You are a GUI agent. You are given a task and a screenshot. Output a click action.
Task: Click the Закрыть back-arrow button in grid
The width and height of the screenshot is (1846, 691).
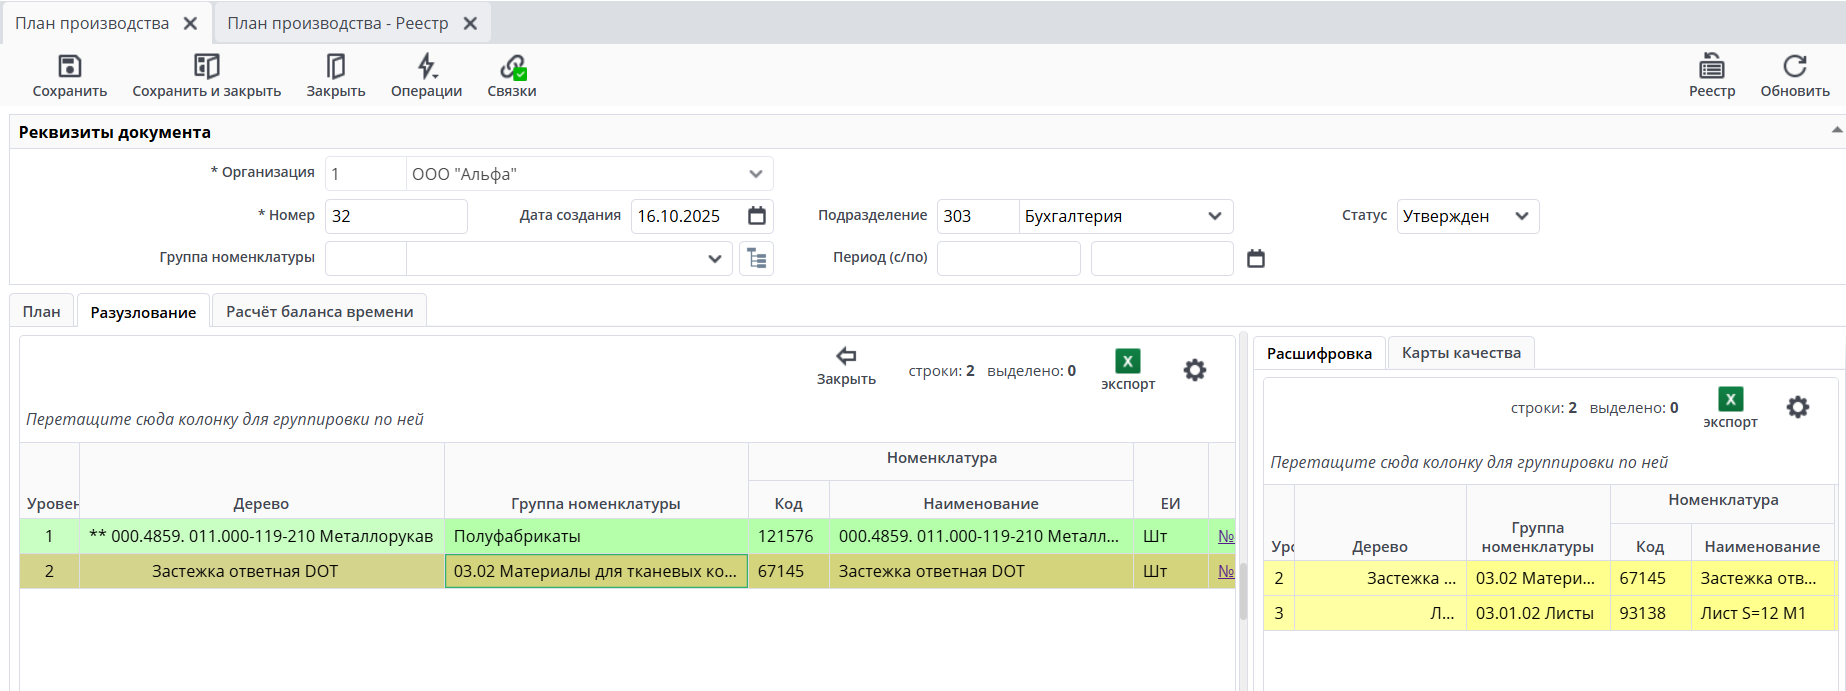point(846,357)
